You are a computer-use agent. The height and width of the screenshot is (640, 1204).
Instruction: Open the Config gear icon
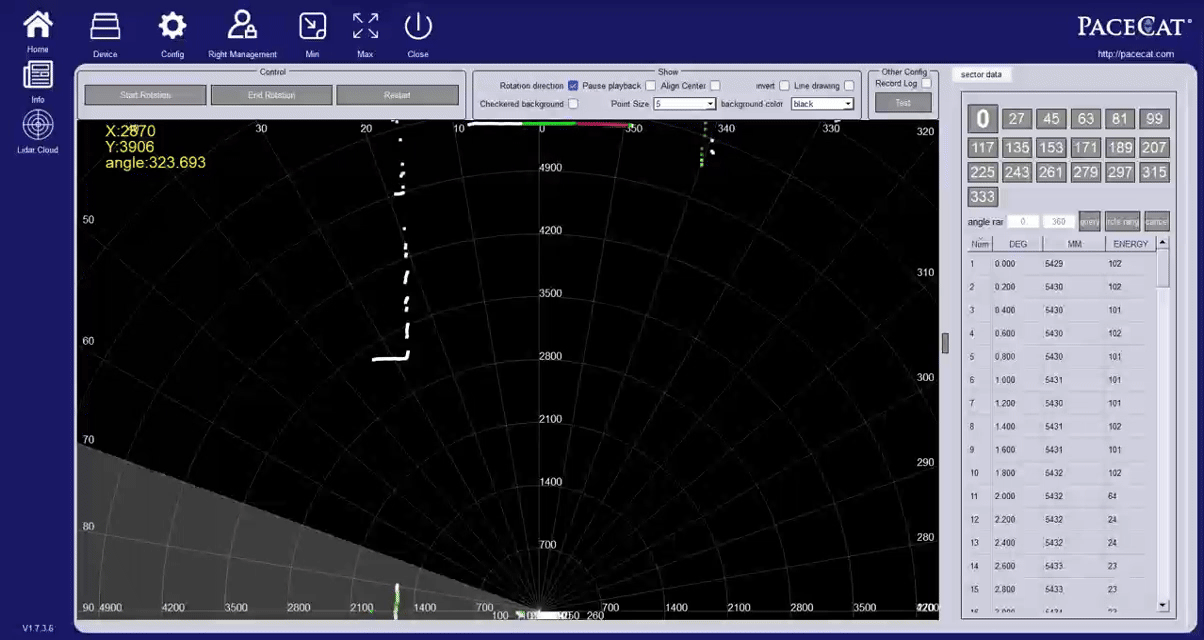click(173, 26)
